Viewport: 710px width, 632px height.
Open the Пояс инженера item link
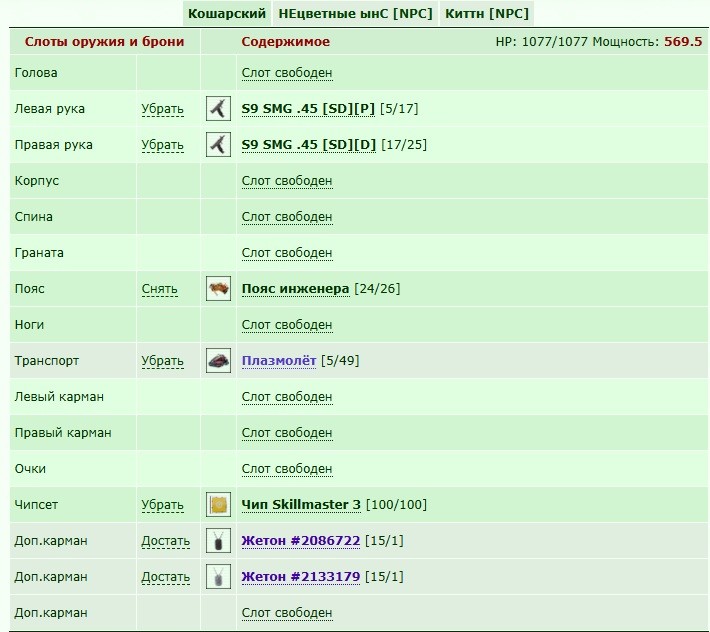[x=295, y=288]
